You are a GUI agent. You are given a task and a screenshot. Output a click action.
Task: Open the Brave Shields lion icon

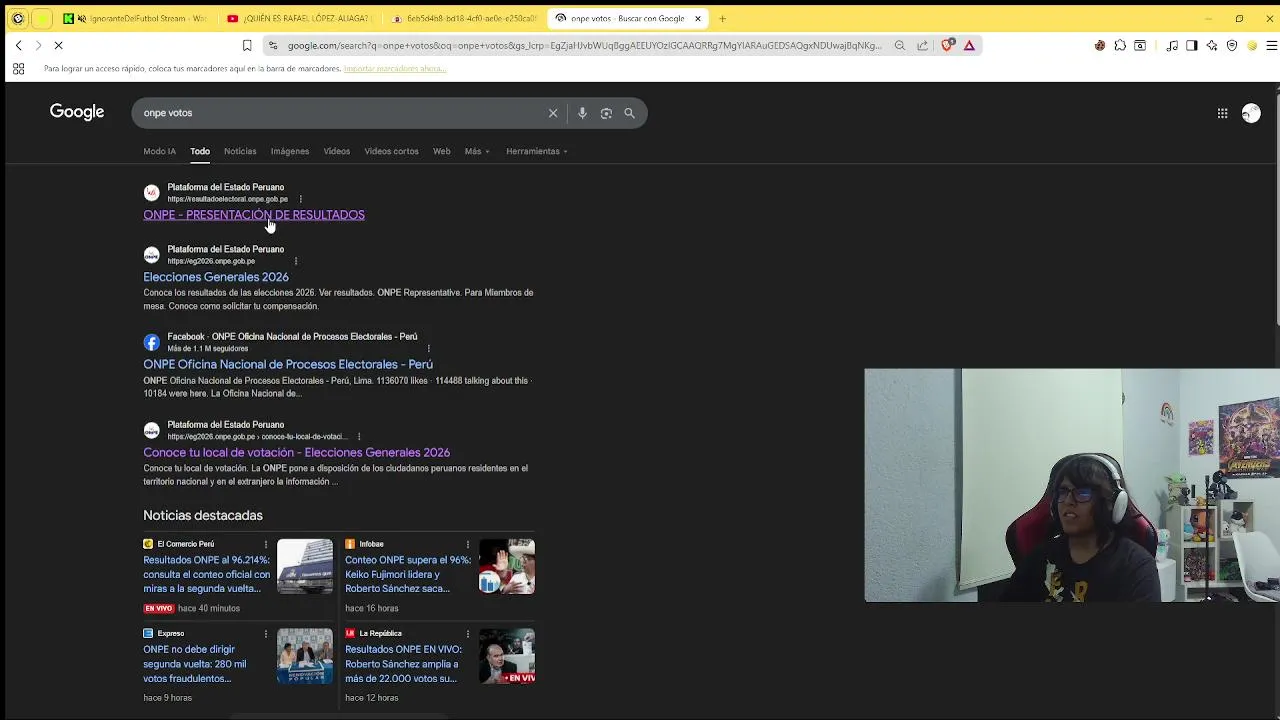(x=947, y=45)
